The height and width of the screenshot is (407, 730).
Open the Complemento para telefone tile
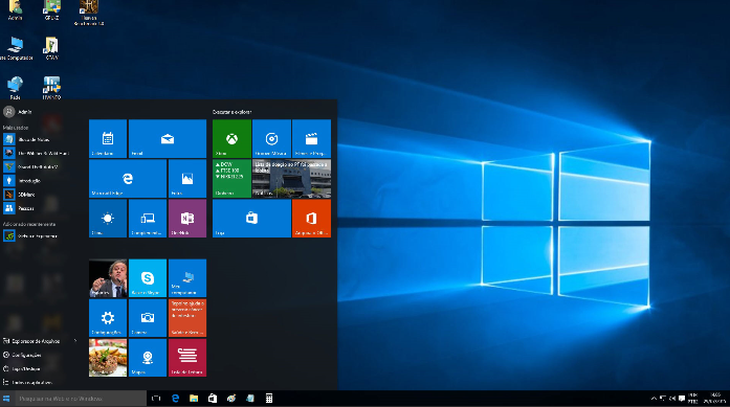(148, 218)
